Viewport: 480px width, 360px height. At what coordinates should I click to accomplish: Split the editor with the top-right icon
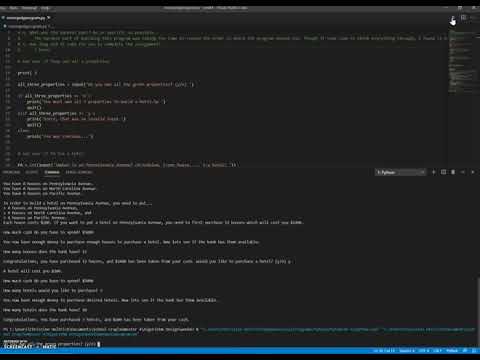click(x=463, y=18)
